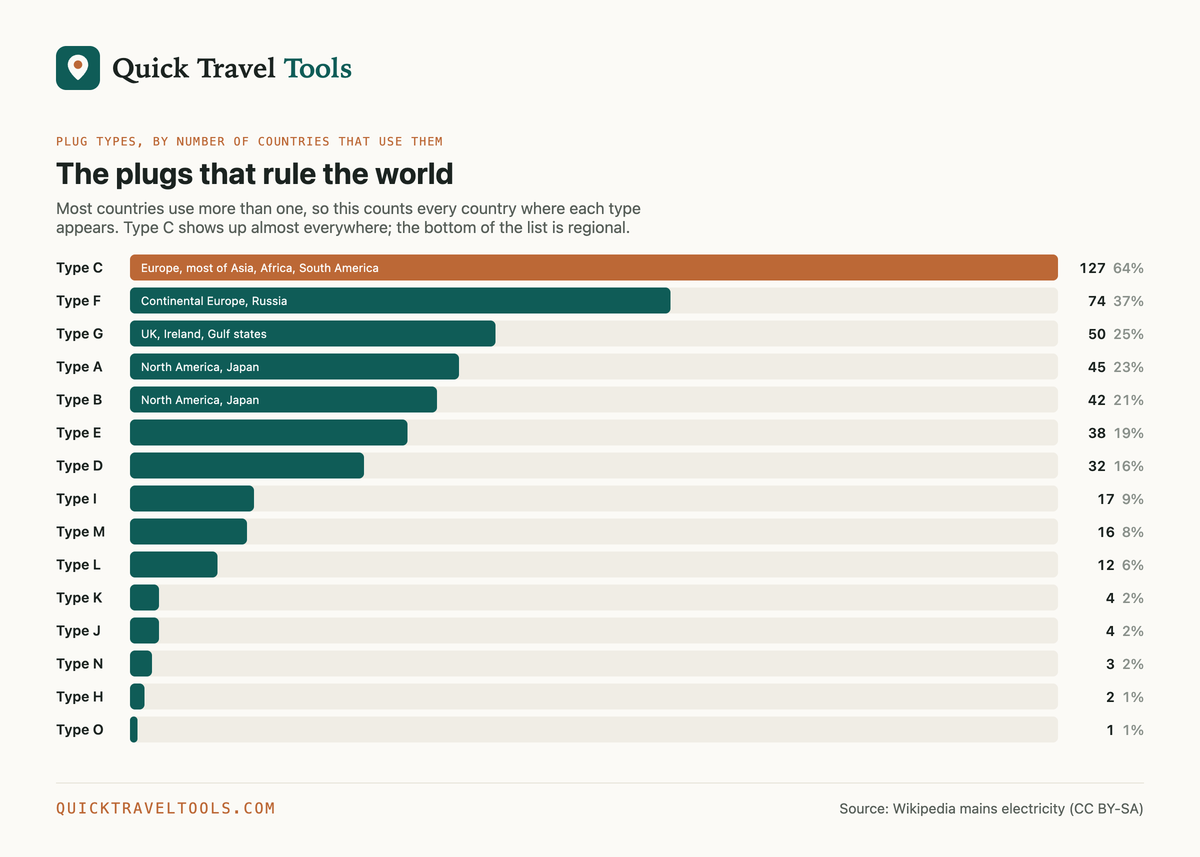Click the '38' count for Type E

1097,433
